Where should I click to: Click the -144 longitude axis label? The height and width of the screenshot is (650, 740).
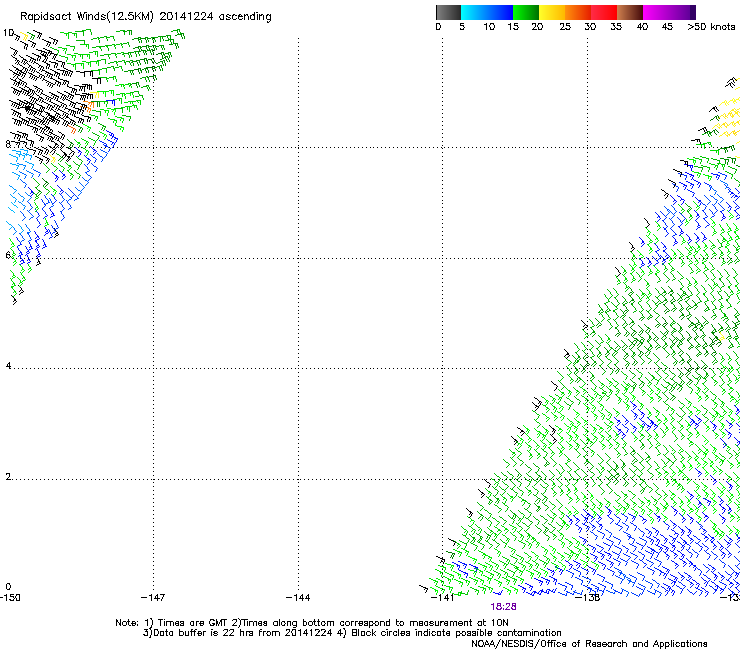[x=298, y=598]
